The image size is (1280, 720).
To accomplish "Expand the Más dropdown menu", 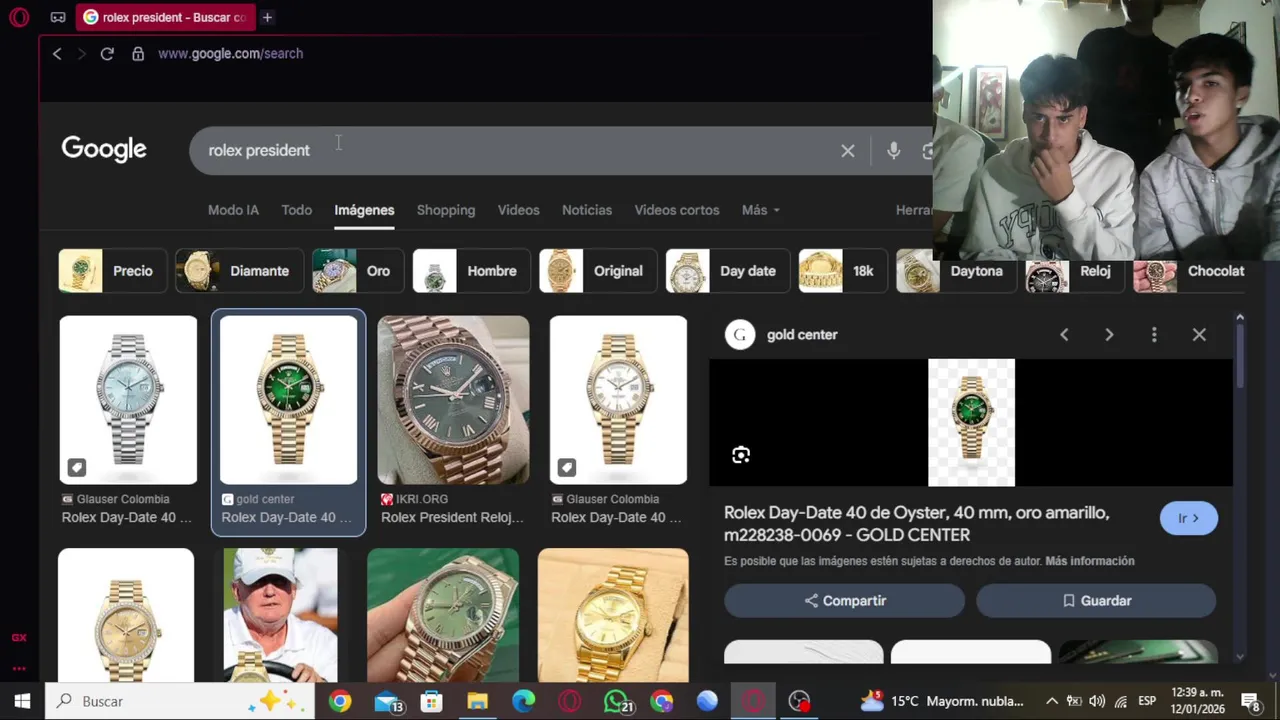I will 760,210.
